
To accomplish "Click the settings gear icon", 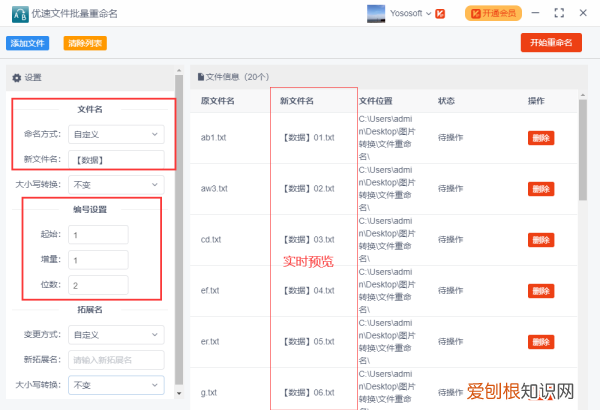I will tap(16, 78).
